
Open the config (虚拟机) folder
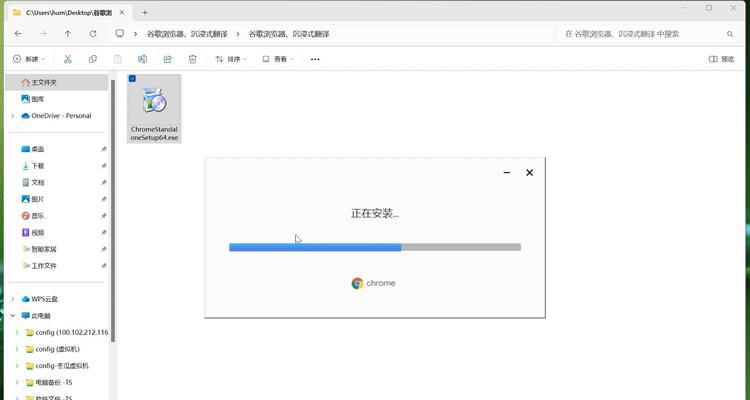point(53,349)
